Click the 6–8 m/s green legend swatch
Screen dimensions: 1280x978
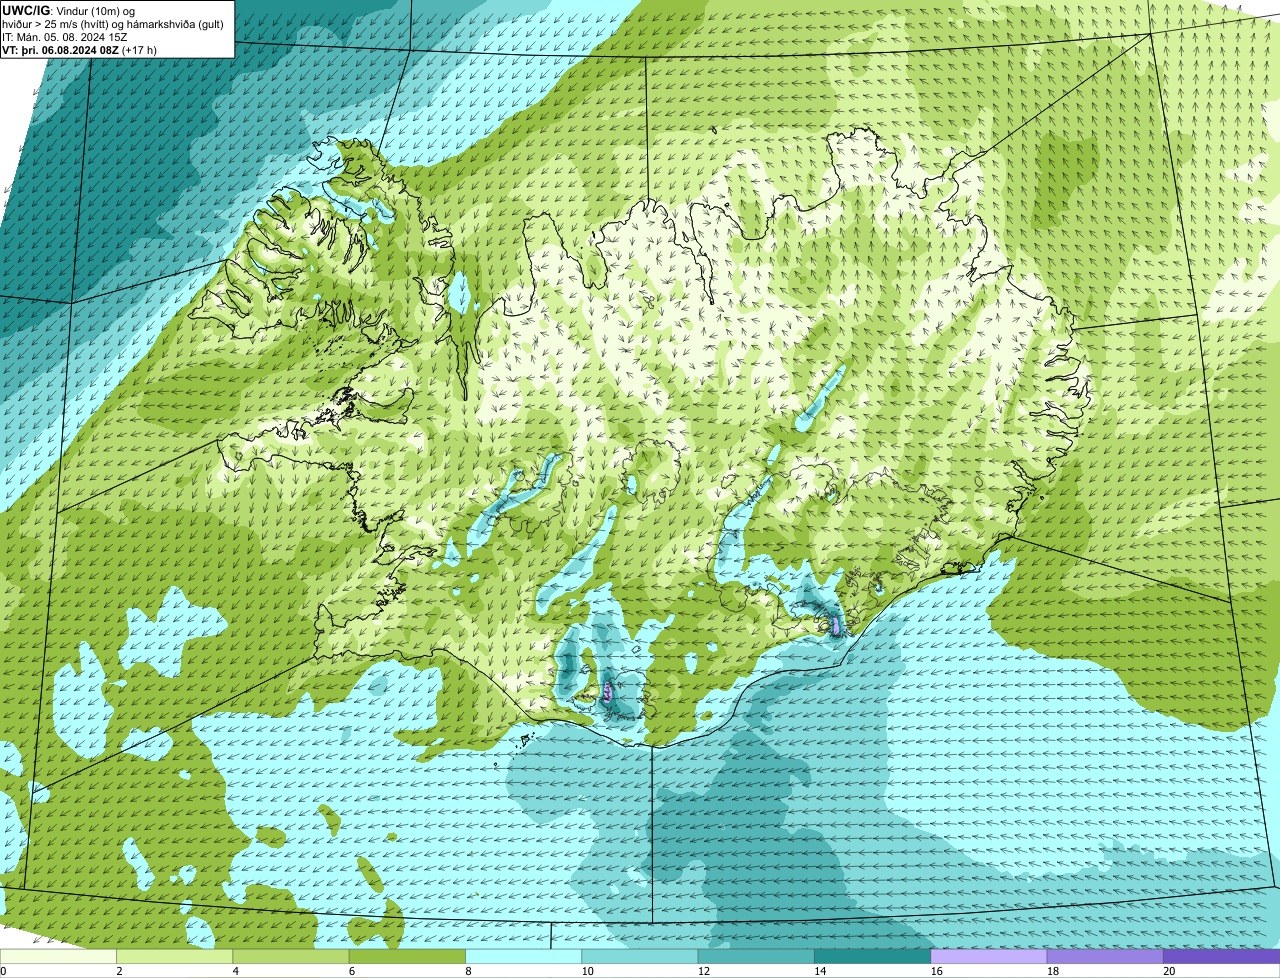click(x=407, y=956)
